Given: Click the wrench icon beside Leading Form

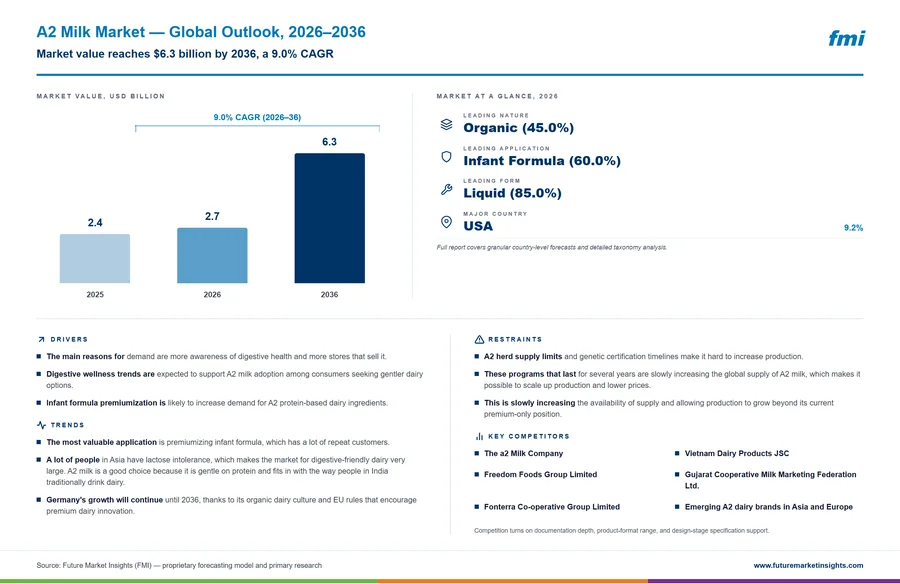Looking at the screenshot, I should [446, 189].
